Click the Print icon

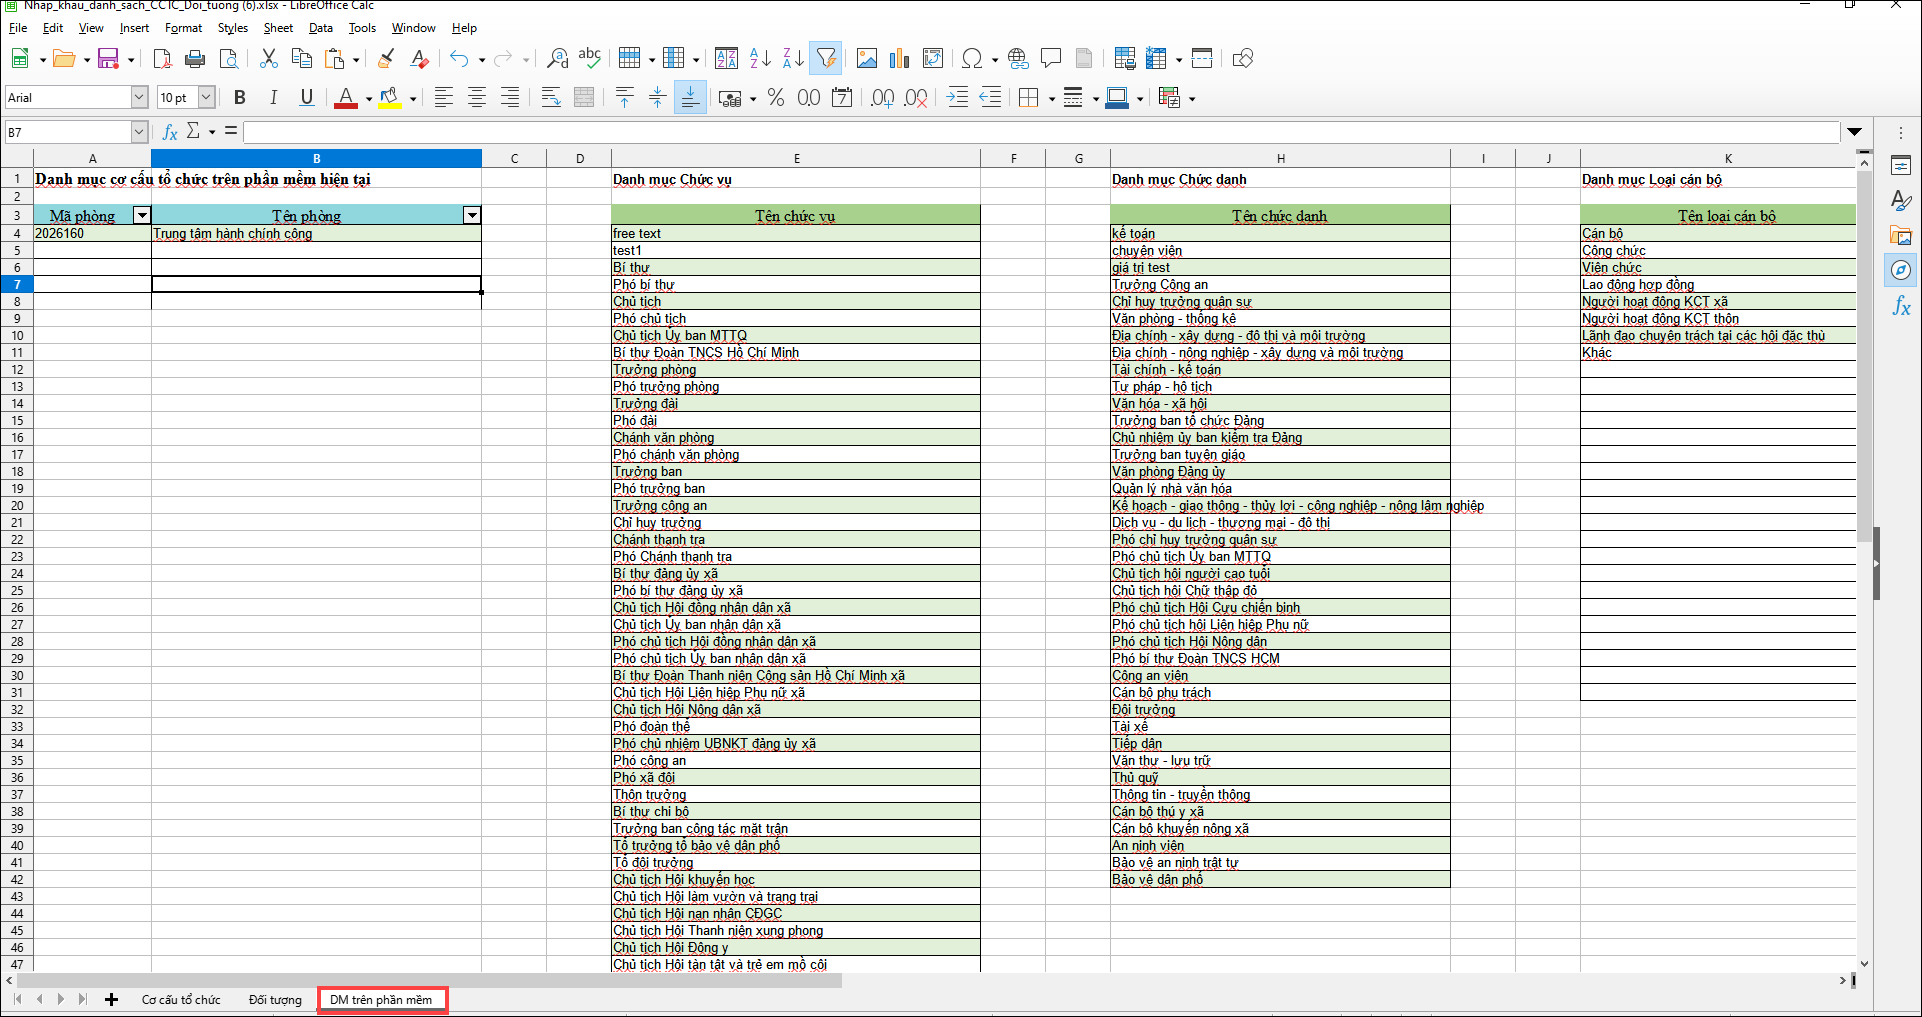coord(195,59)
